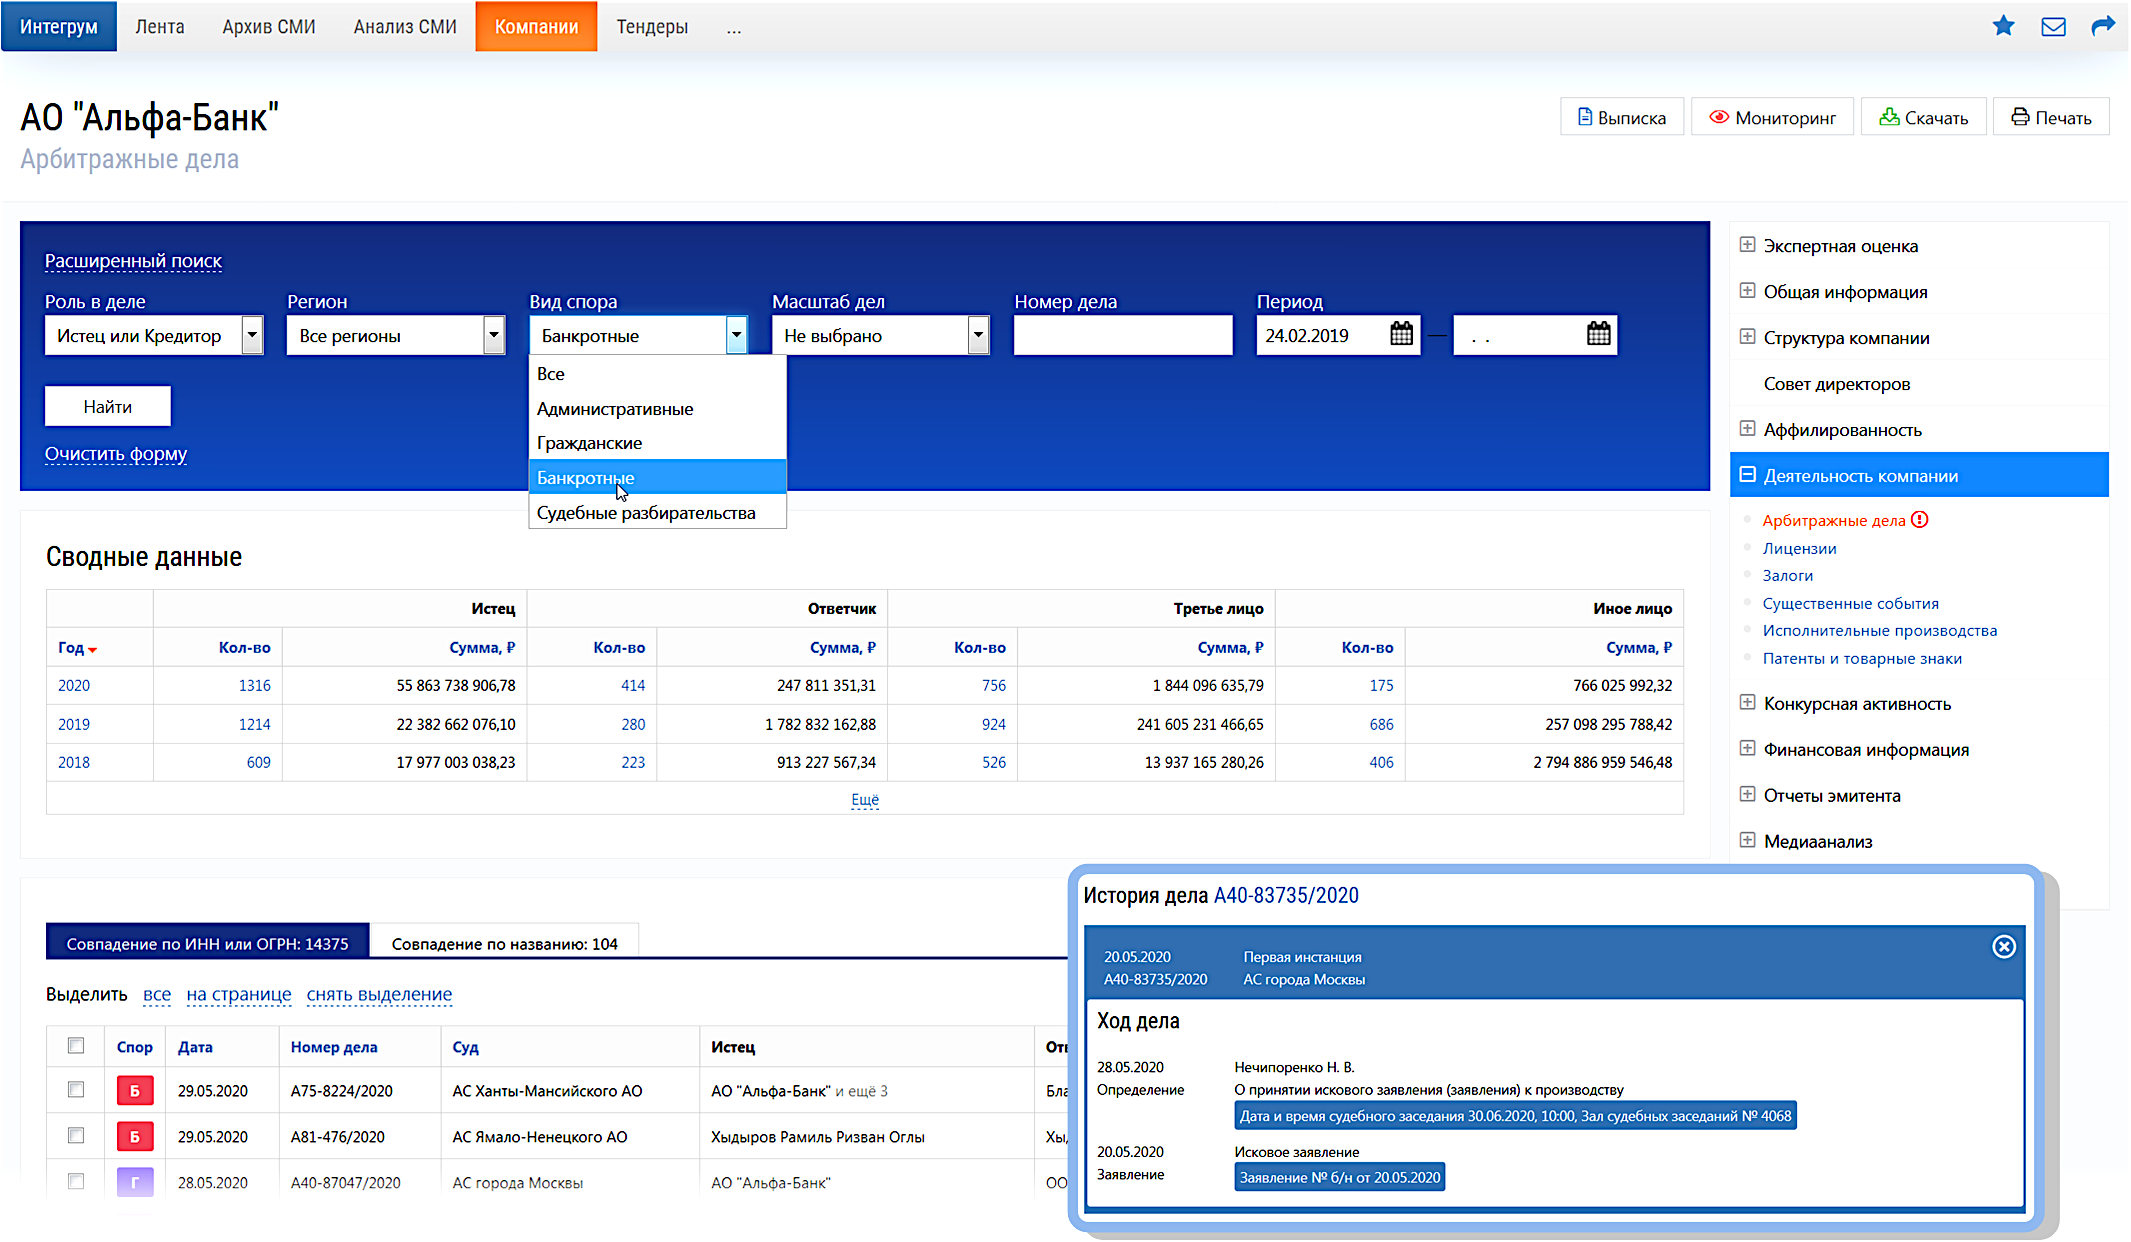Expand Конкурсная активность section
Viewport: 2131px width, 1242px height.
coord(1747,703)
